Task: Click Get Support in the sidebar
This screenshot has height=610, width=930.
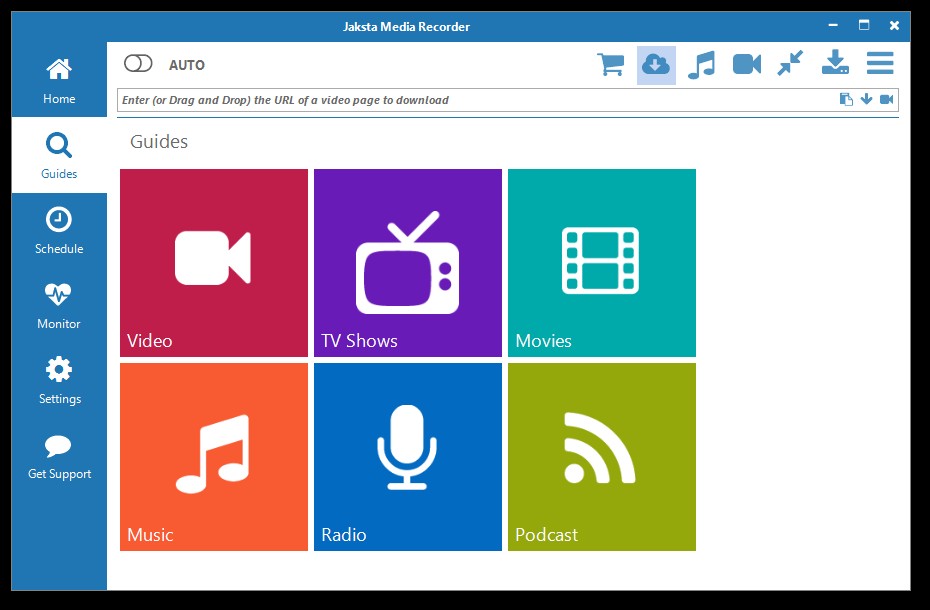Action: [x=59, y=456]
